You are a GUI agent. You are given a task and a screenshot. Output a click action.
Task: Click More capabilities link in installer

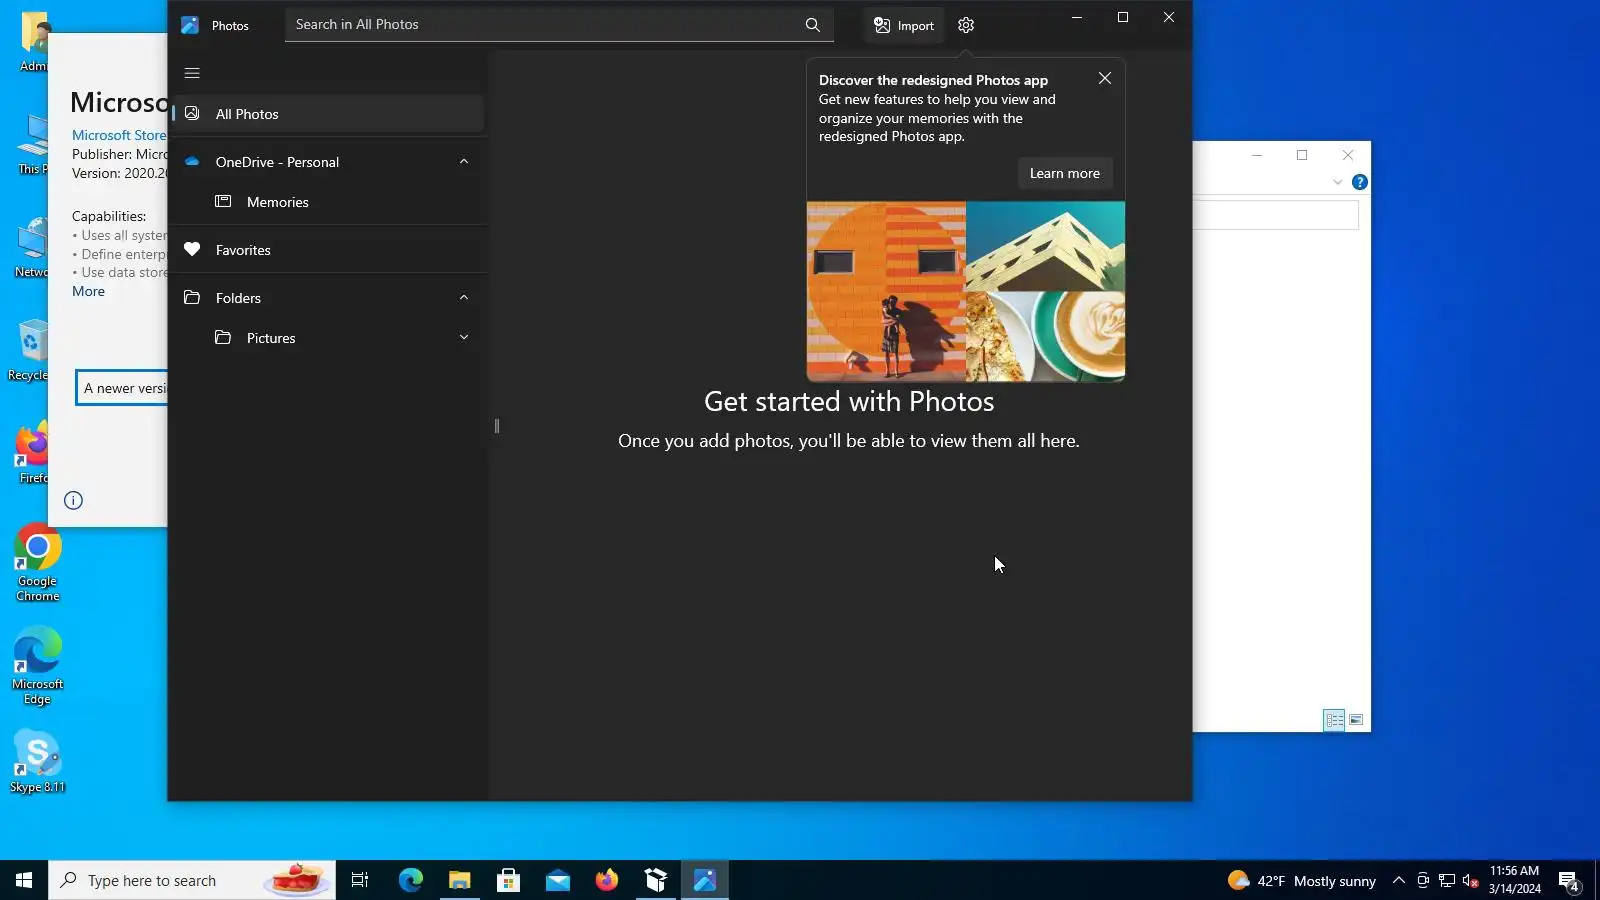88,291
